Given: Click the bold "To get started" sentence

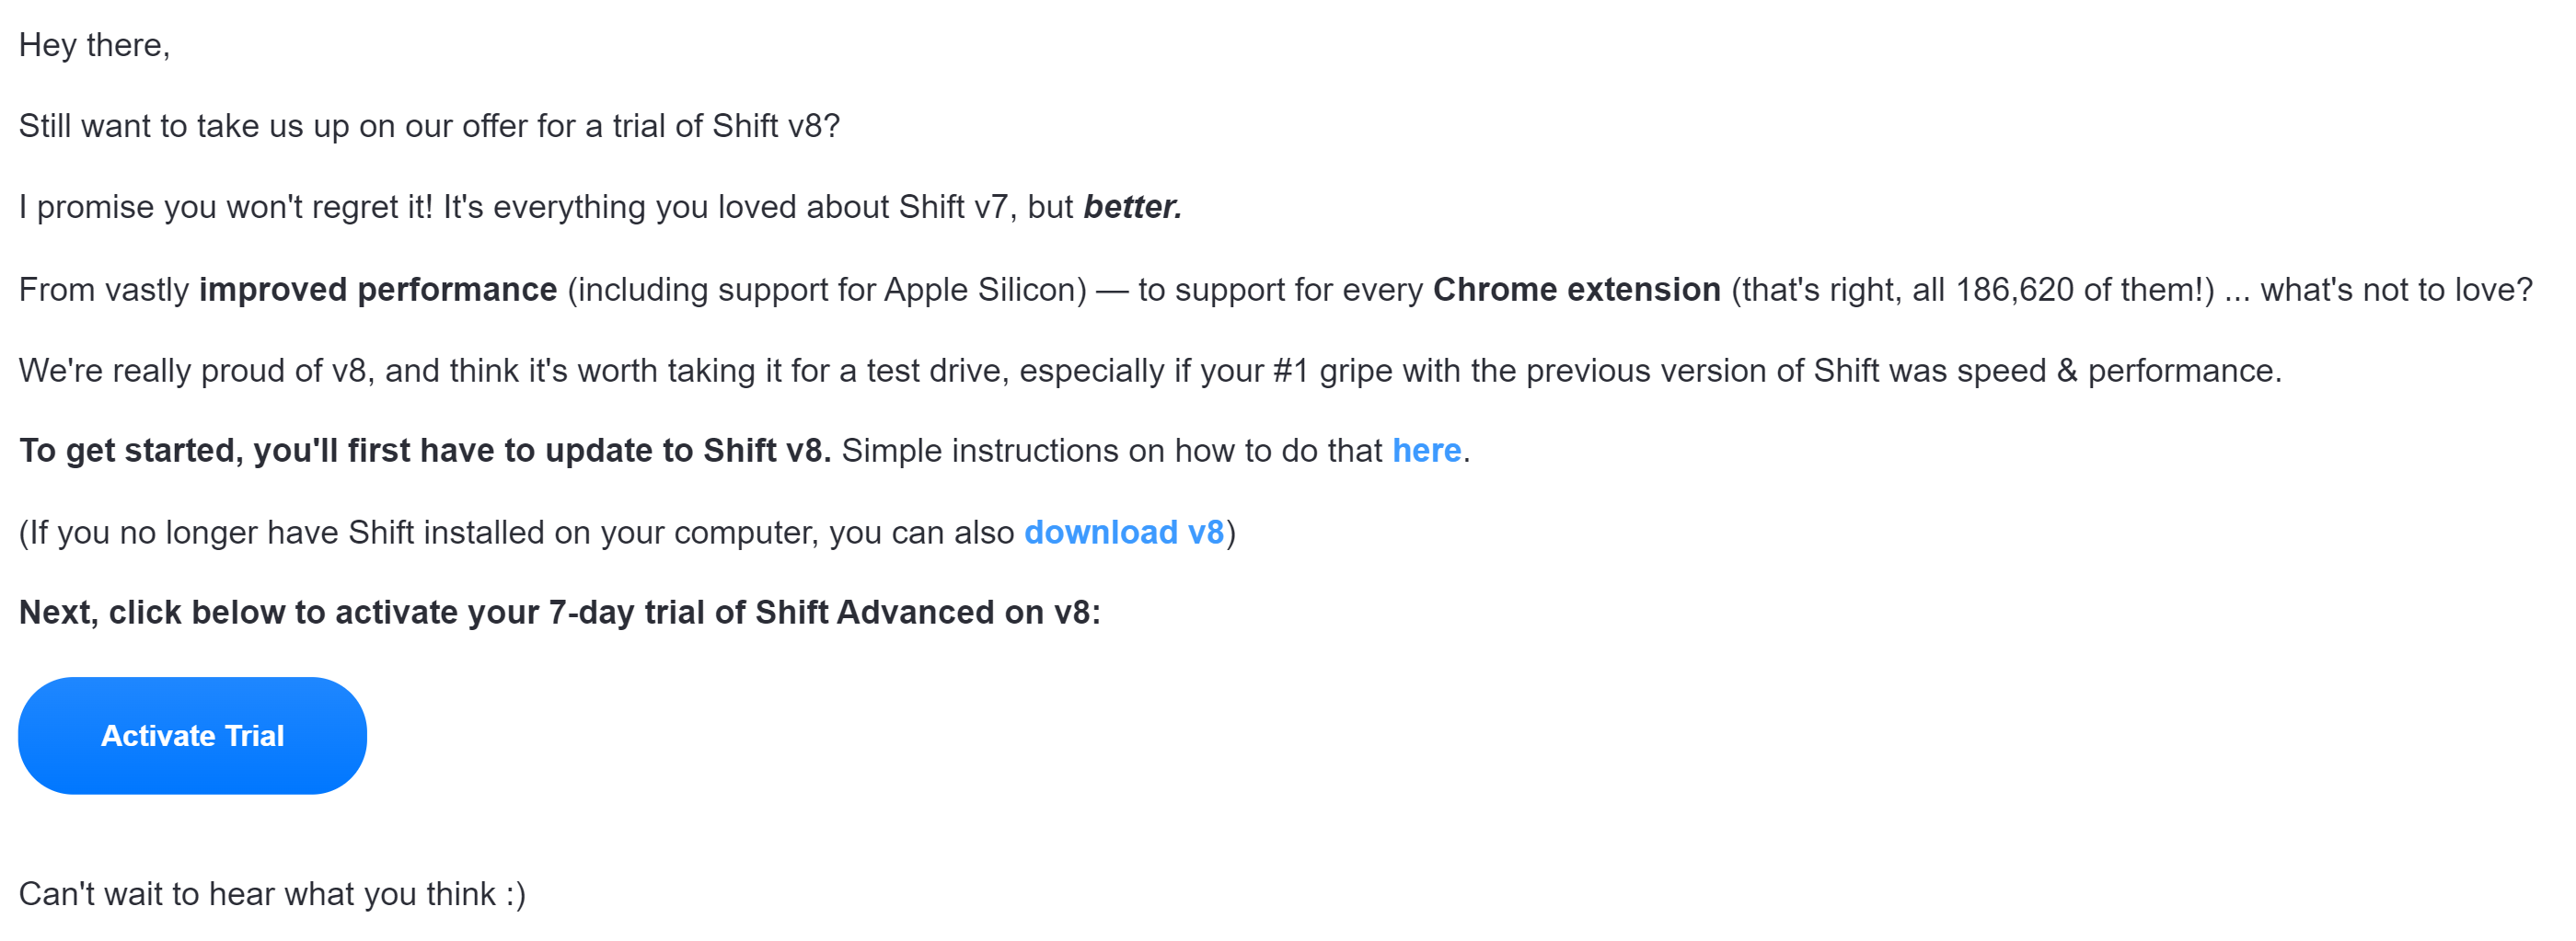Looking at the screenshot, I should pyautogui.click(x=425, y=451).
